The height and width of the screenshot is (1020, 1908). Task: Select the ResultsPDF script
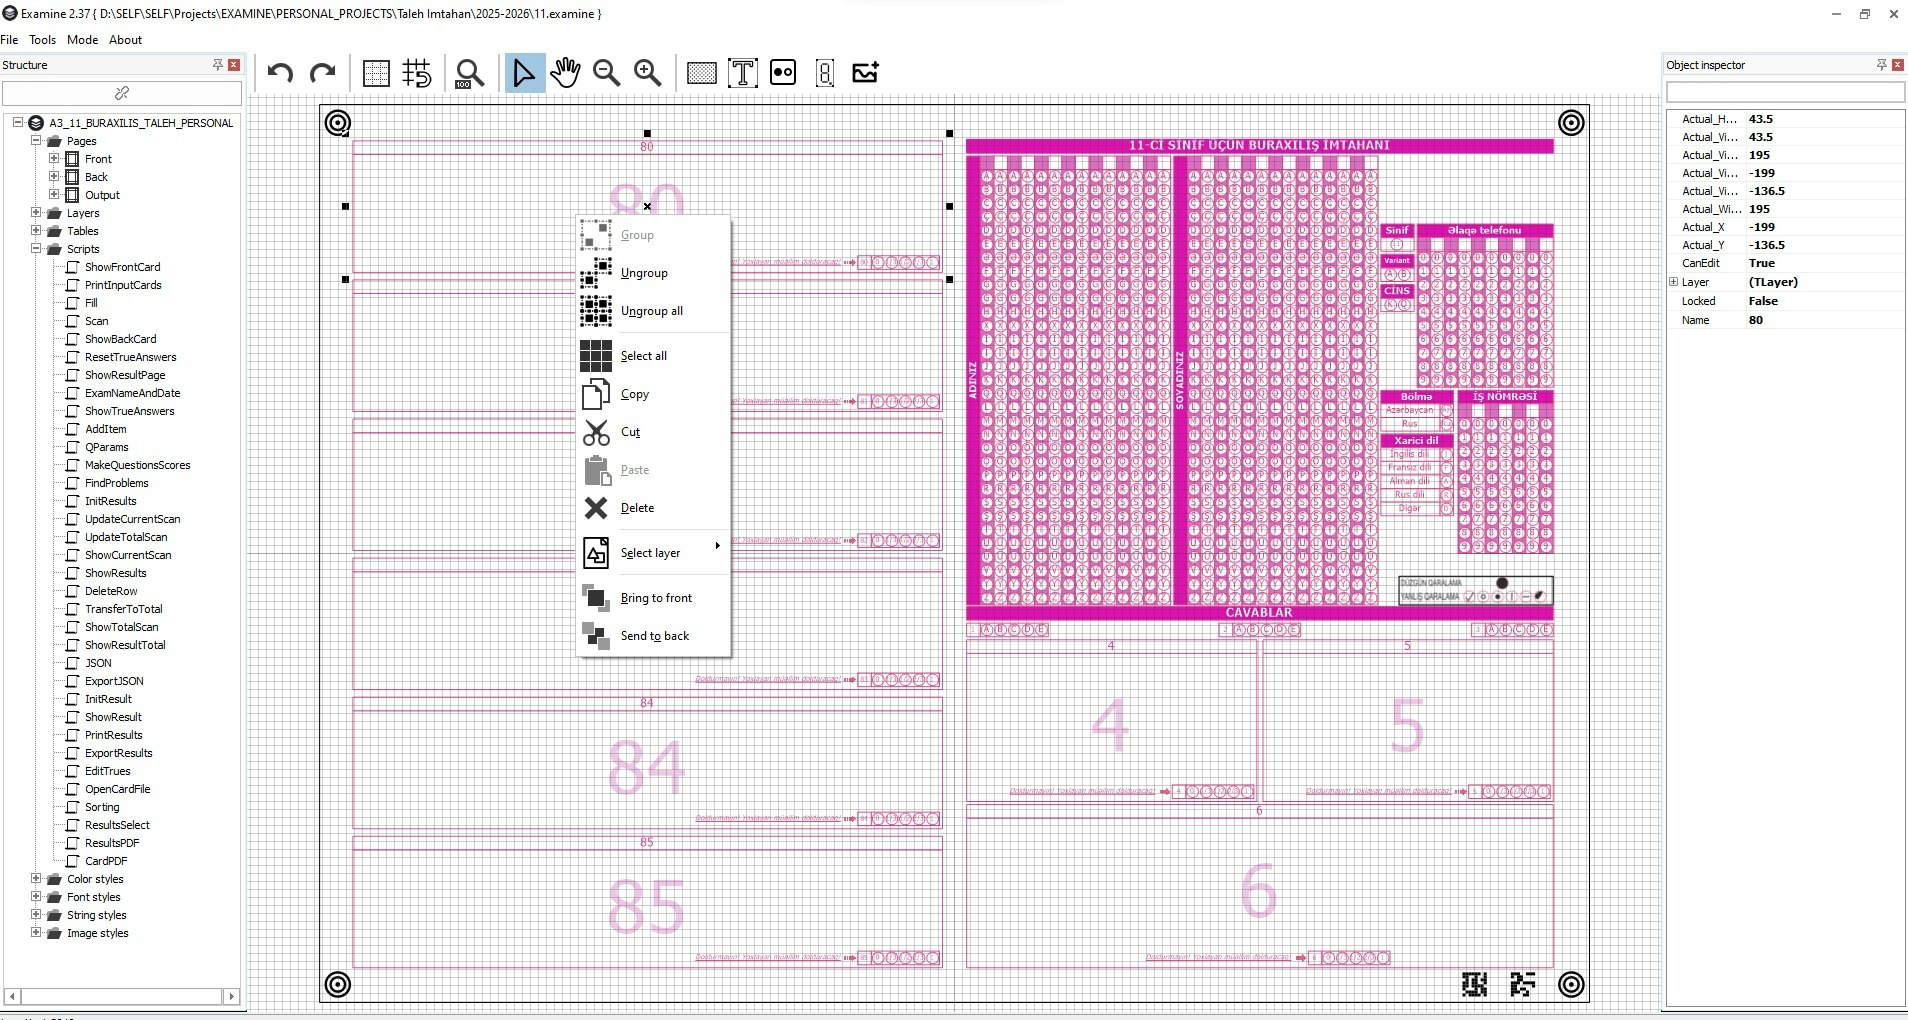point(112,843)
